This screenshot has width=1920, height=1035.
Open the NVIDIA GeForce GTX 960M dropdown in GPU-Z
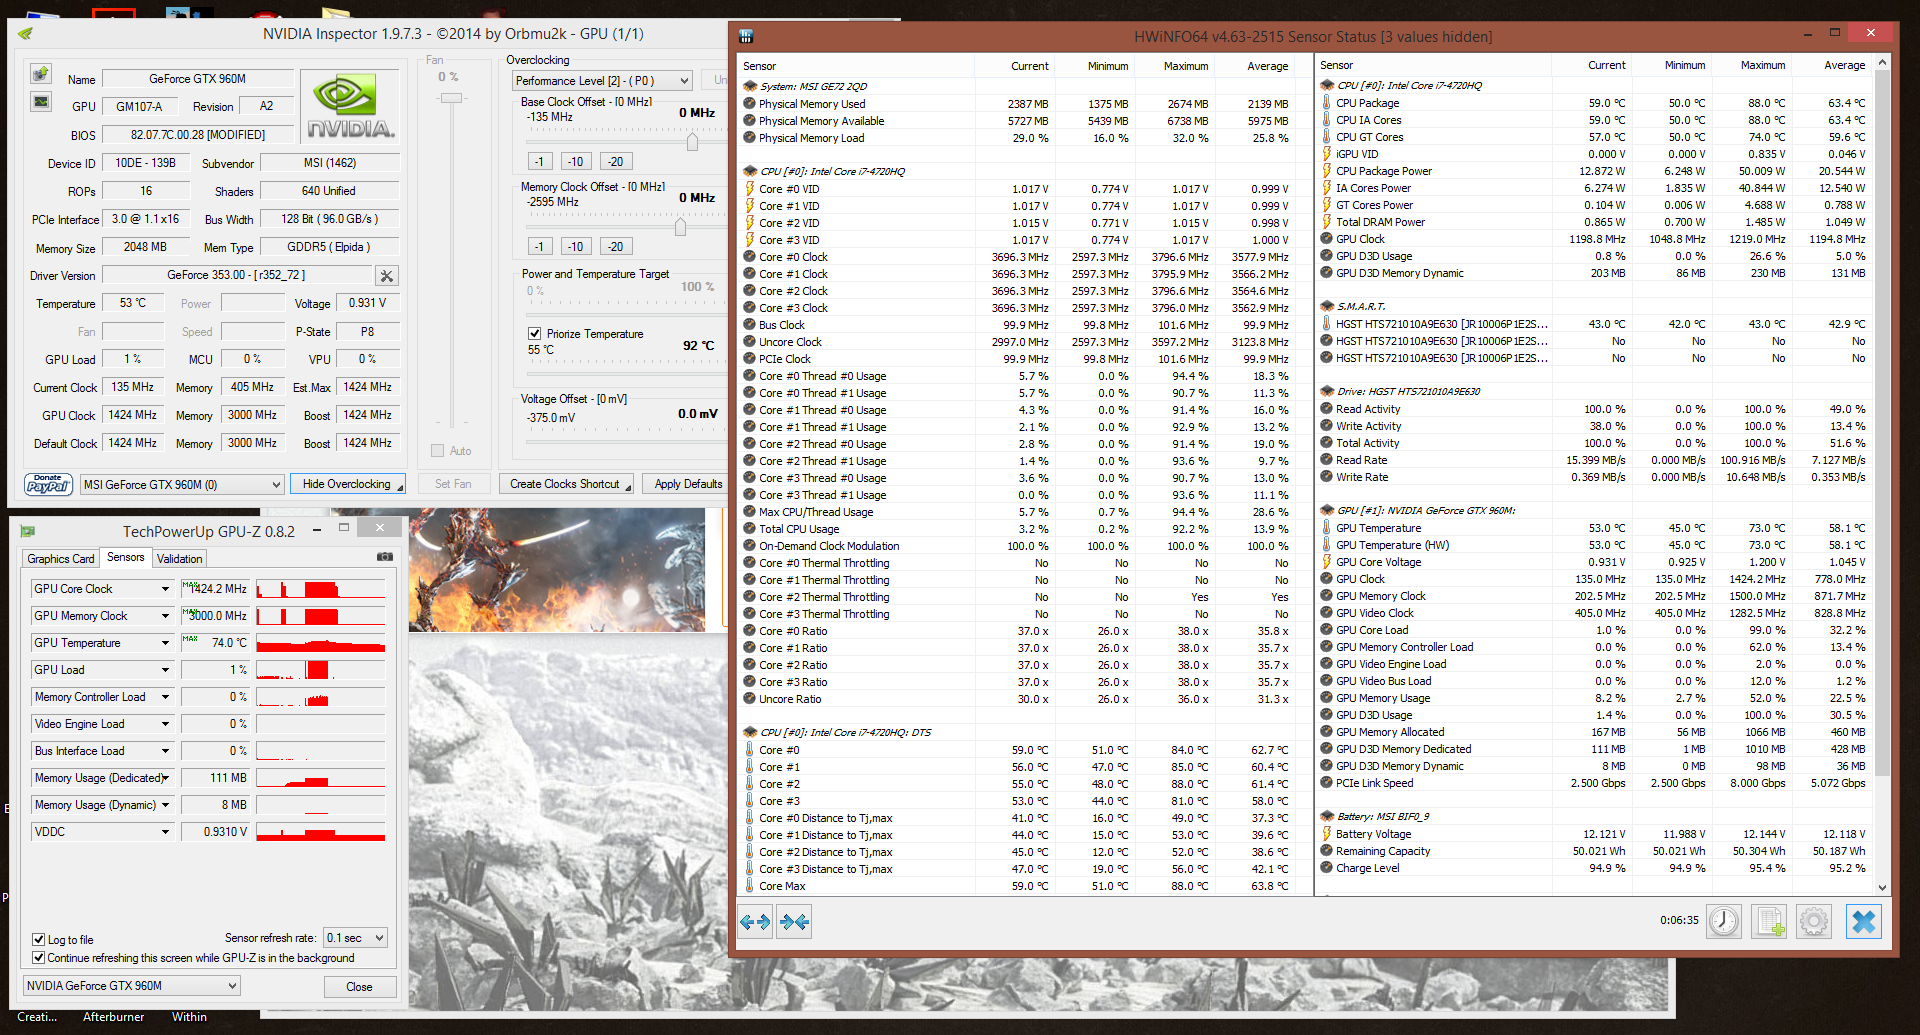click(x=132, y=986)
